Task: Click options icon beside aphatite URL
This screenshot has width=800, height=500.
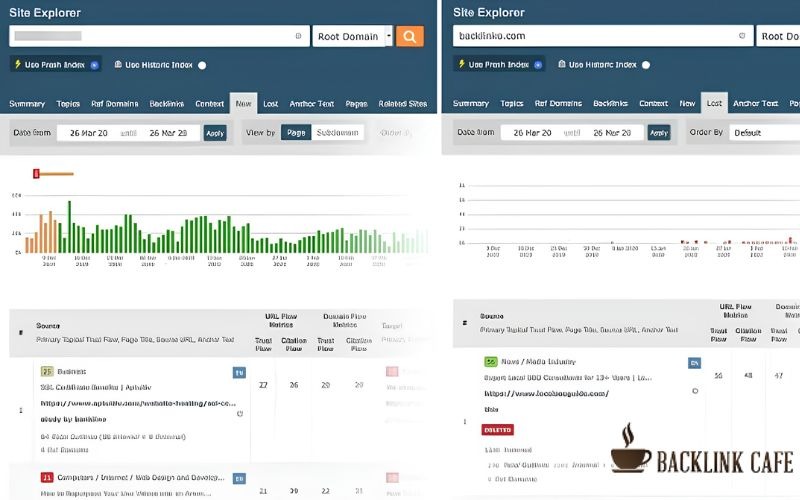Action: coord(240,414)
